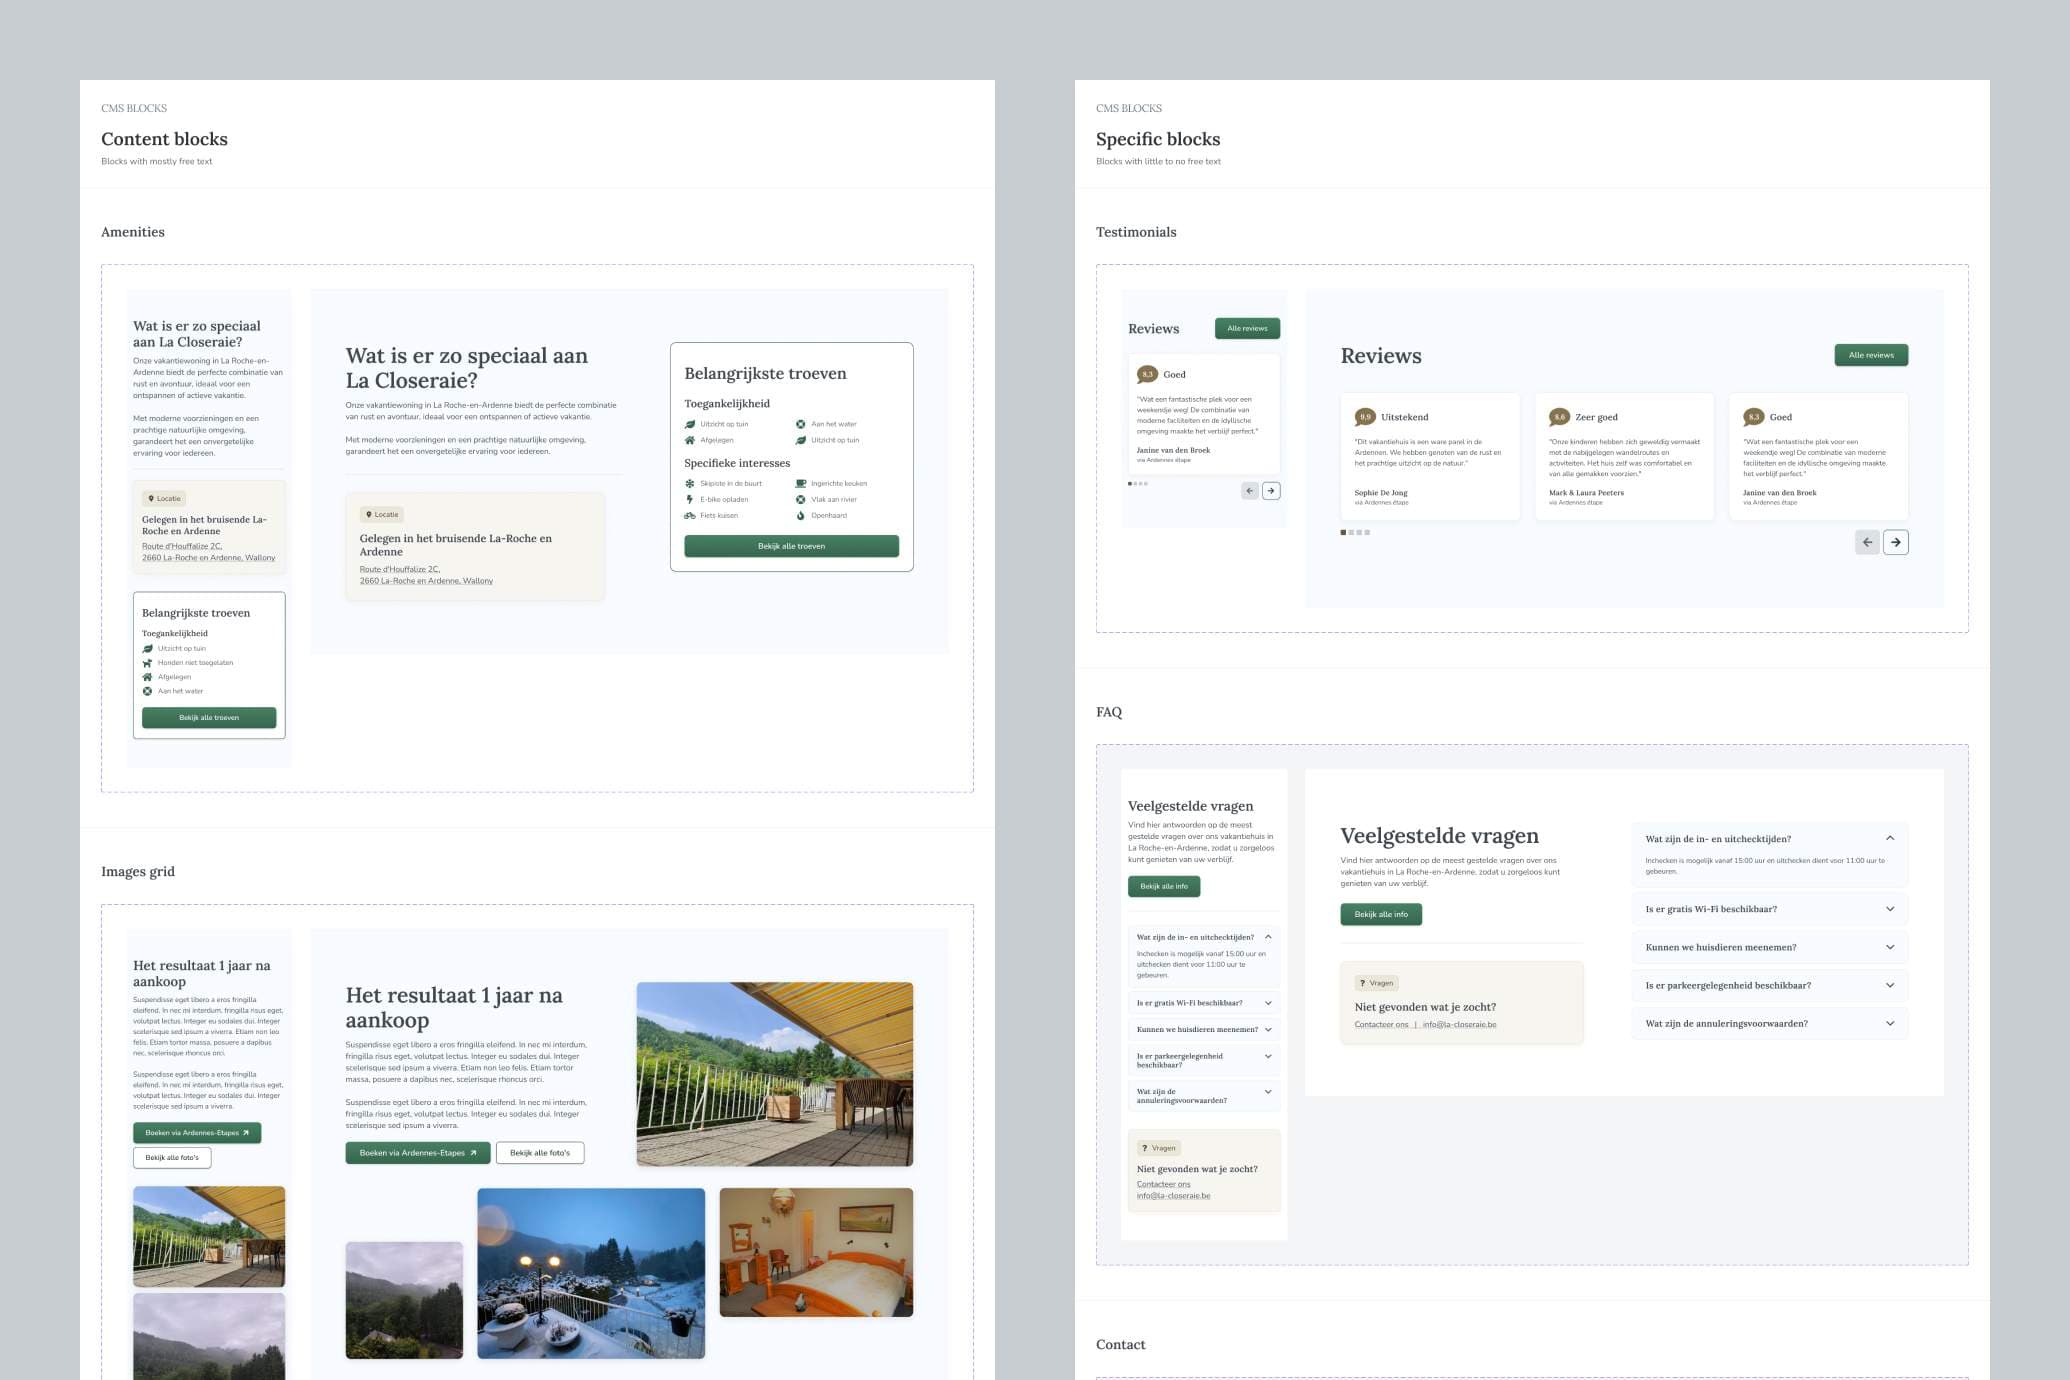Click the bedroom photo thumbnail
The image size is (2070, 1380).
(816, 1252)
